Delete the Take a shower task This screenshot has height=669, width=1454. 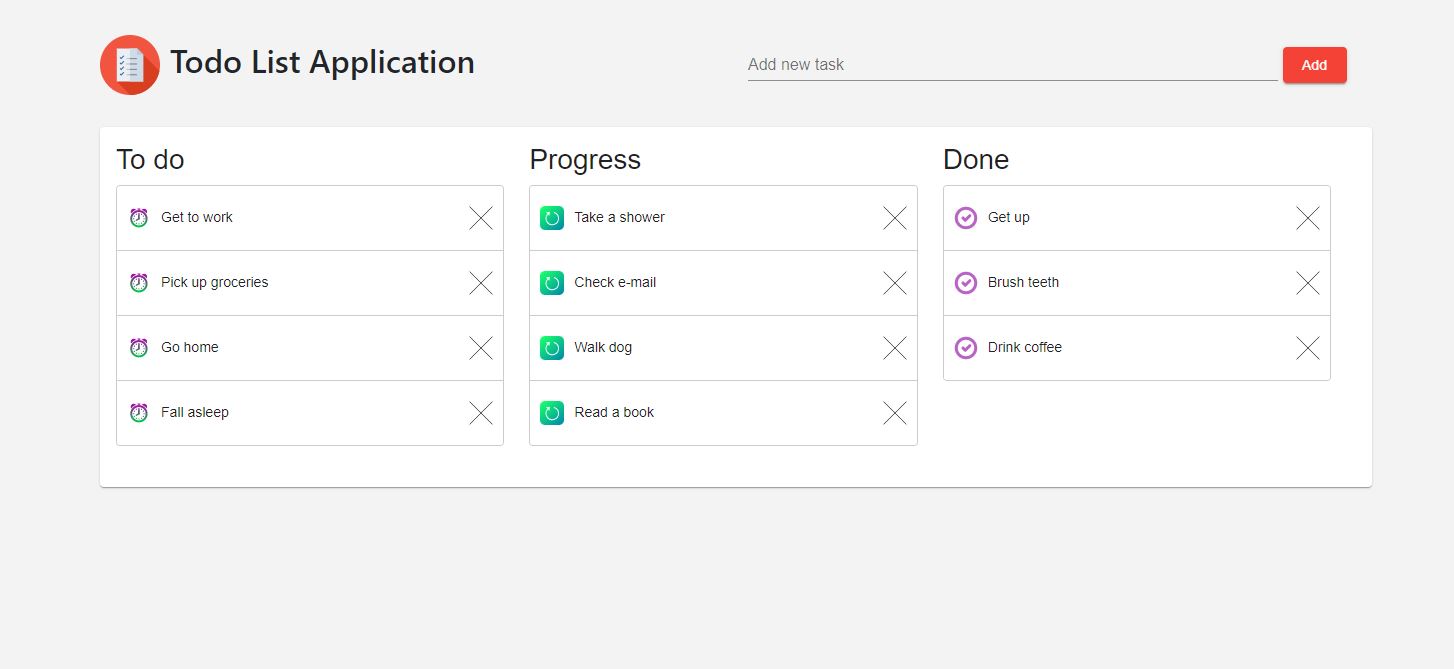(x=895, y=218)
